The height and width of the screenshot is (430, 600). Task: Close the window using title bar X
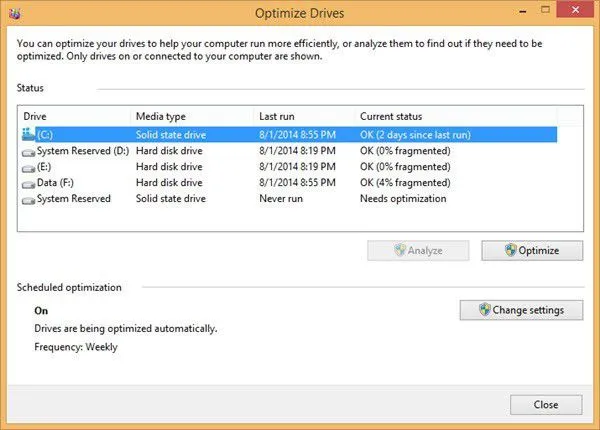pos(577,14)
